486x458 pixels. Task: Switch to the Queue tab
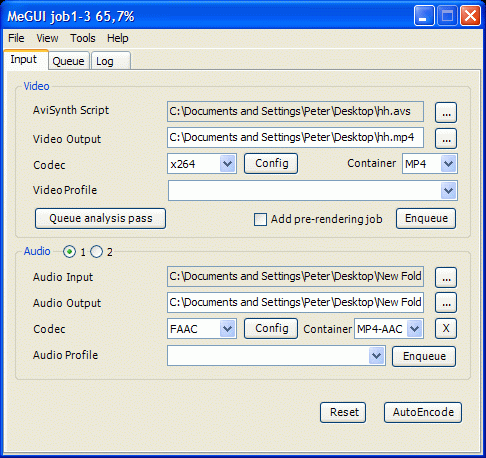69,61
